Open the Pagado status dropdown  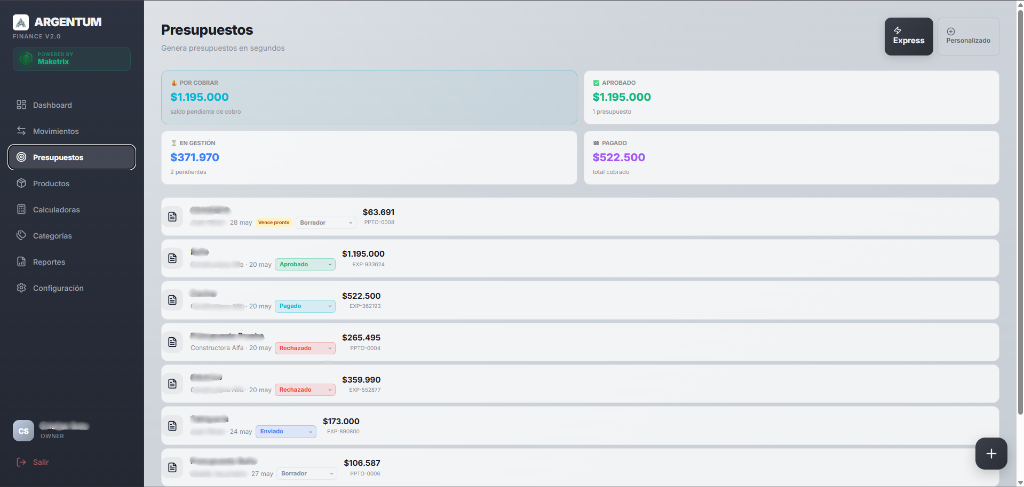[305, 306]
